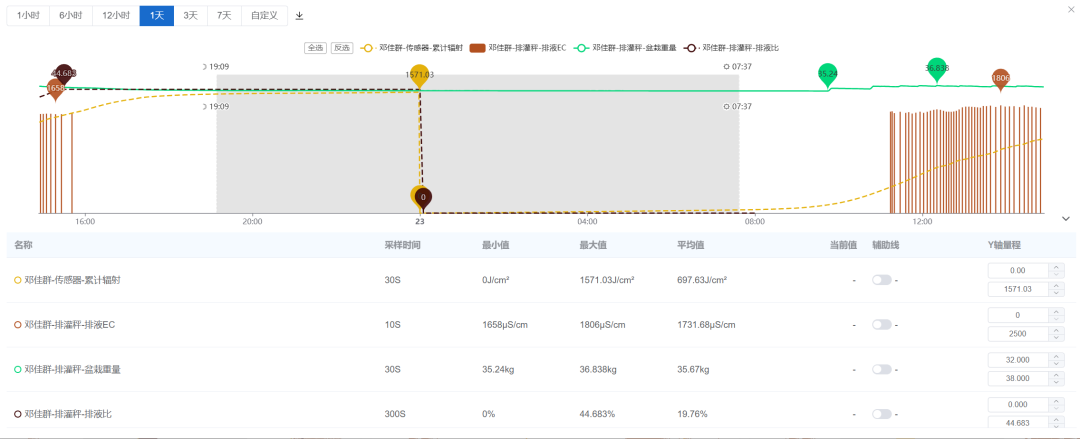Select the 邓佳群-排灌秤-盆栽重量 row name
Image resolution: width=1080 pixels, height=439 pixels.
(72, 369)
